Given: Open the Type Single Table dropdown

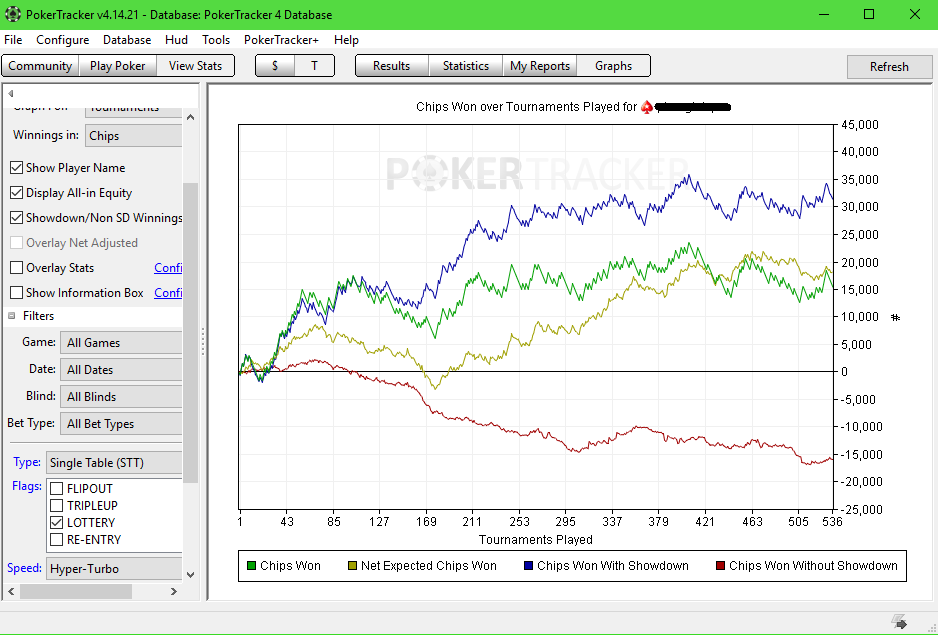Looking at the screenshot, I should [x=114, y=463].
